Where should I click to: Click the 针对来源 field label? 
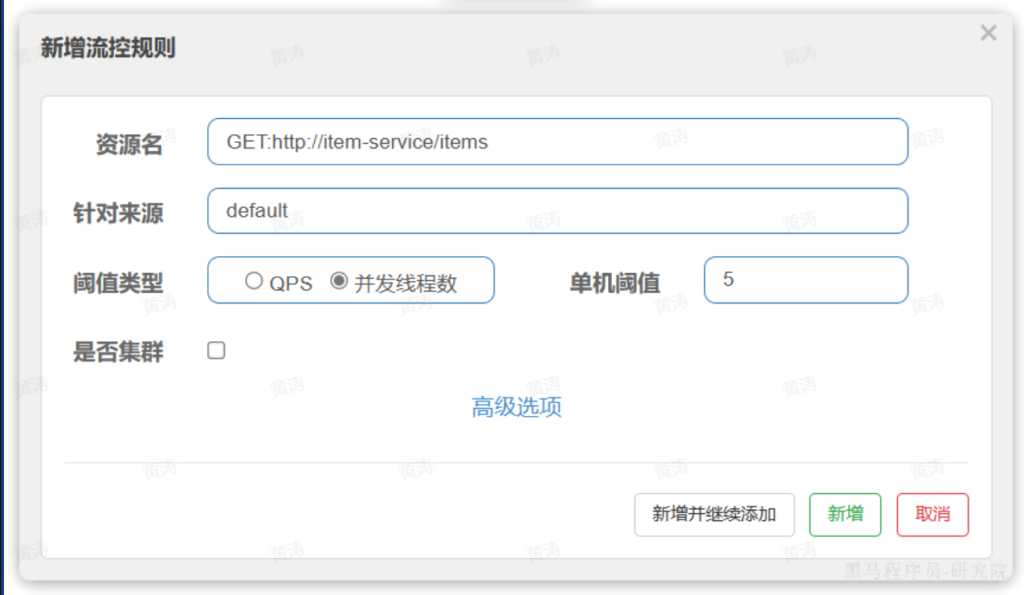(x=118, y=213)
